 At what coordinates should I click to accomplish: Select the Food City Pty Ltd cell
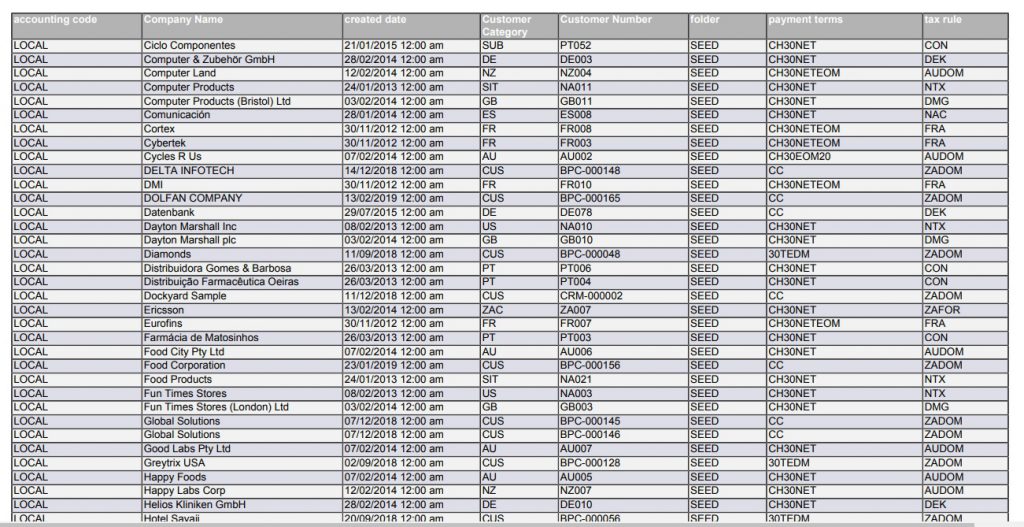242,352
